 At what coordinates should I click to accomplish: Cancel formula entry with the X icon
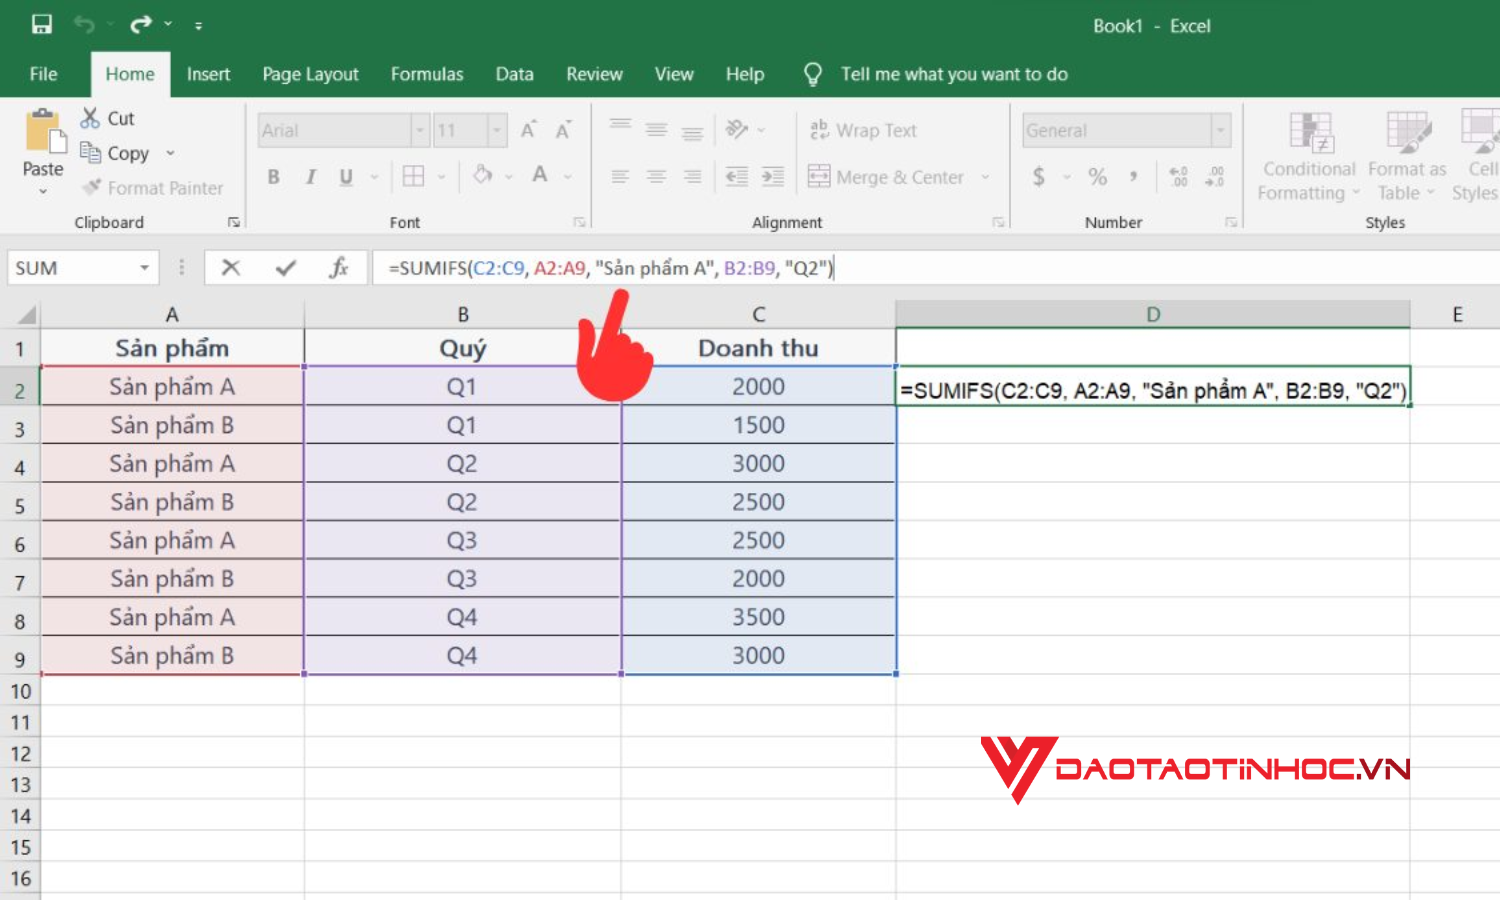pyautogui.click(x=230, y=267)
